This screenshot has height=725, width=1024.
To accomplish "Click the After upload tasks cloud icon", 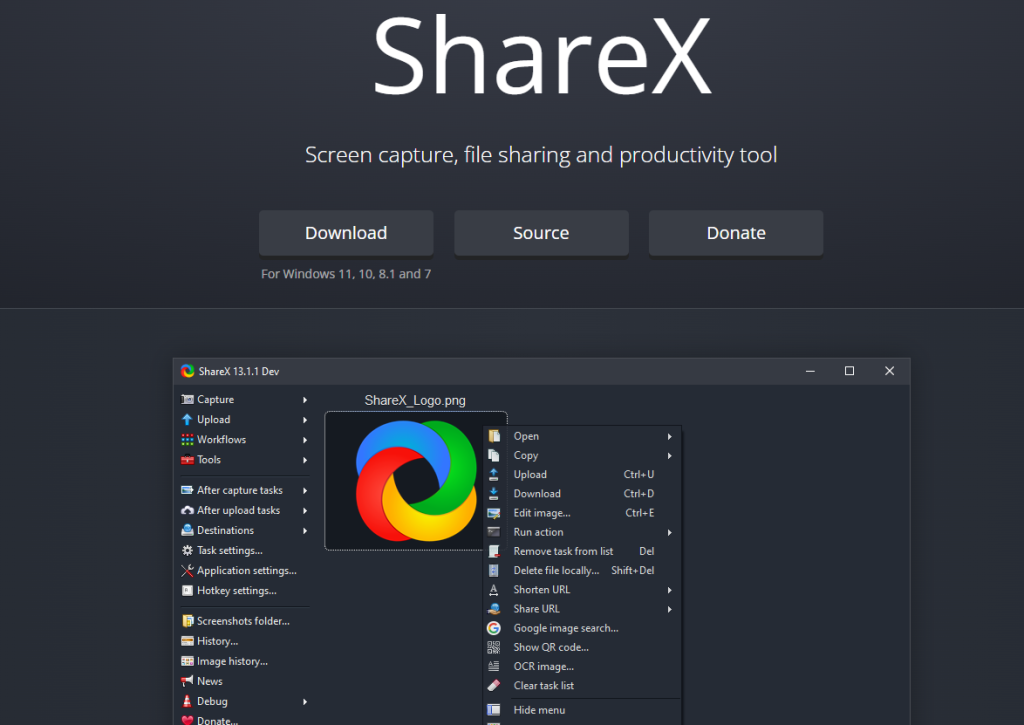I will pyautogui.click(x=187, y=510).
